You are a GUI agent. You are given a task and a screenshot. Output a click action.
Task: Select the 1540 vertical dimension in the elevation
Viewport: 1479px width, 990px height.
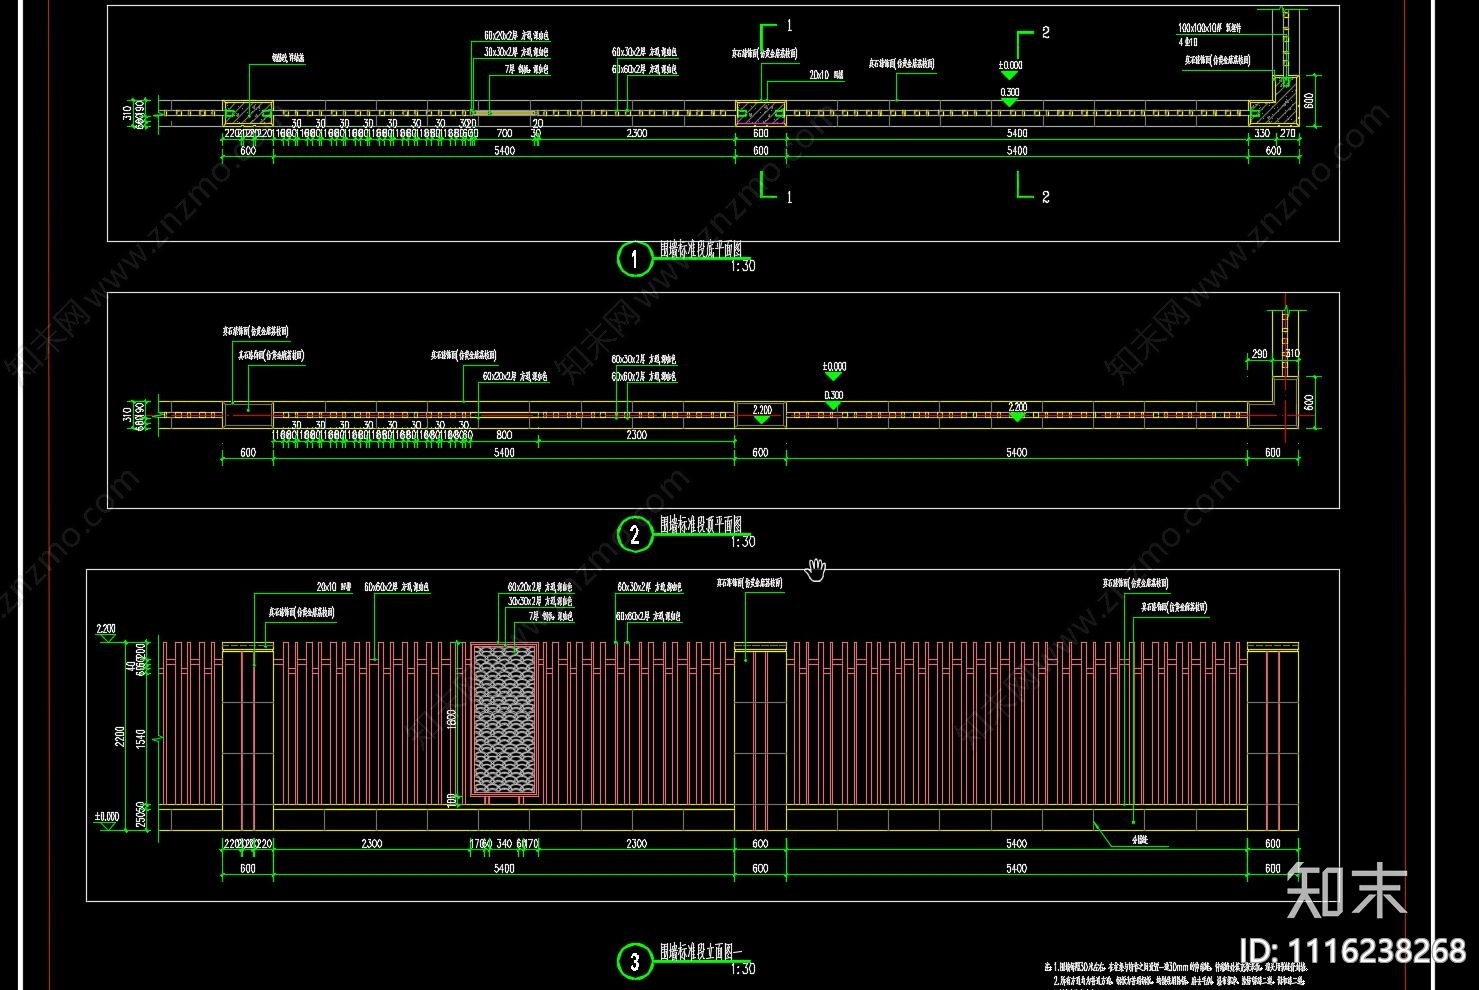pyautogui.click(x=141, y=738)
